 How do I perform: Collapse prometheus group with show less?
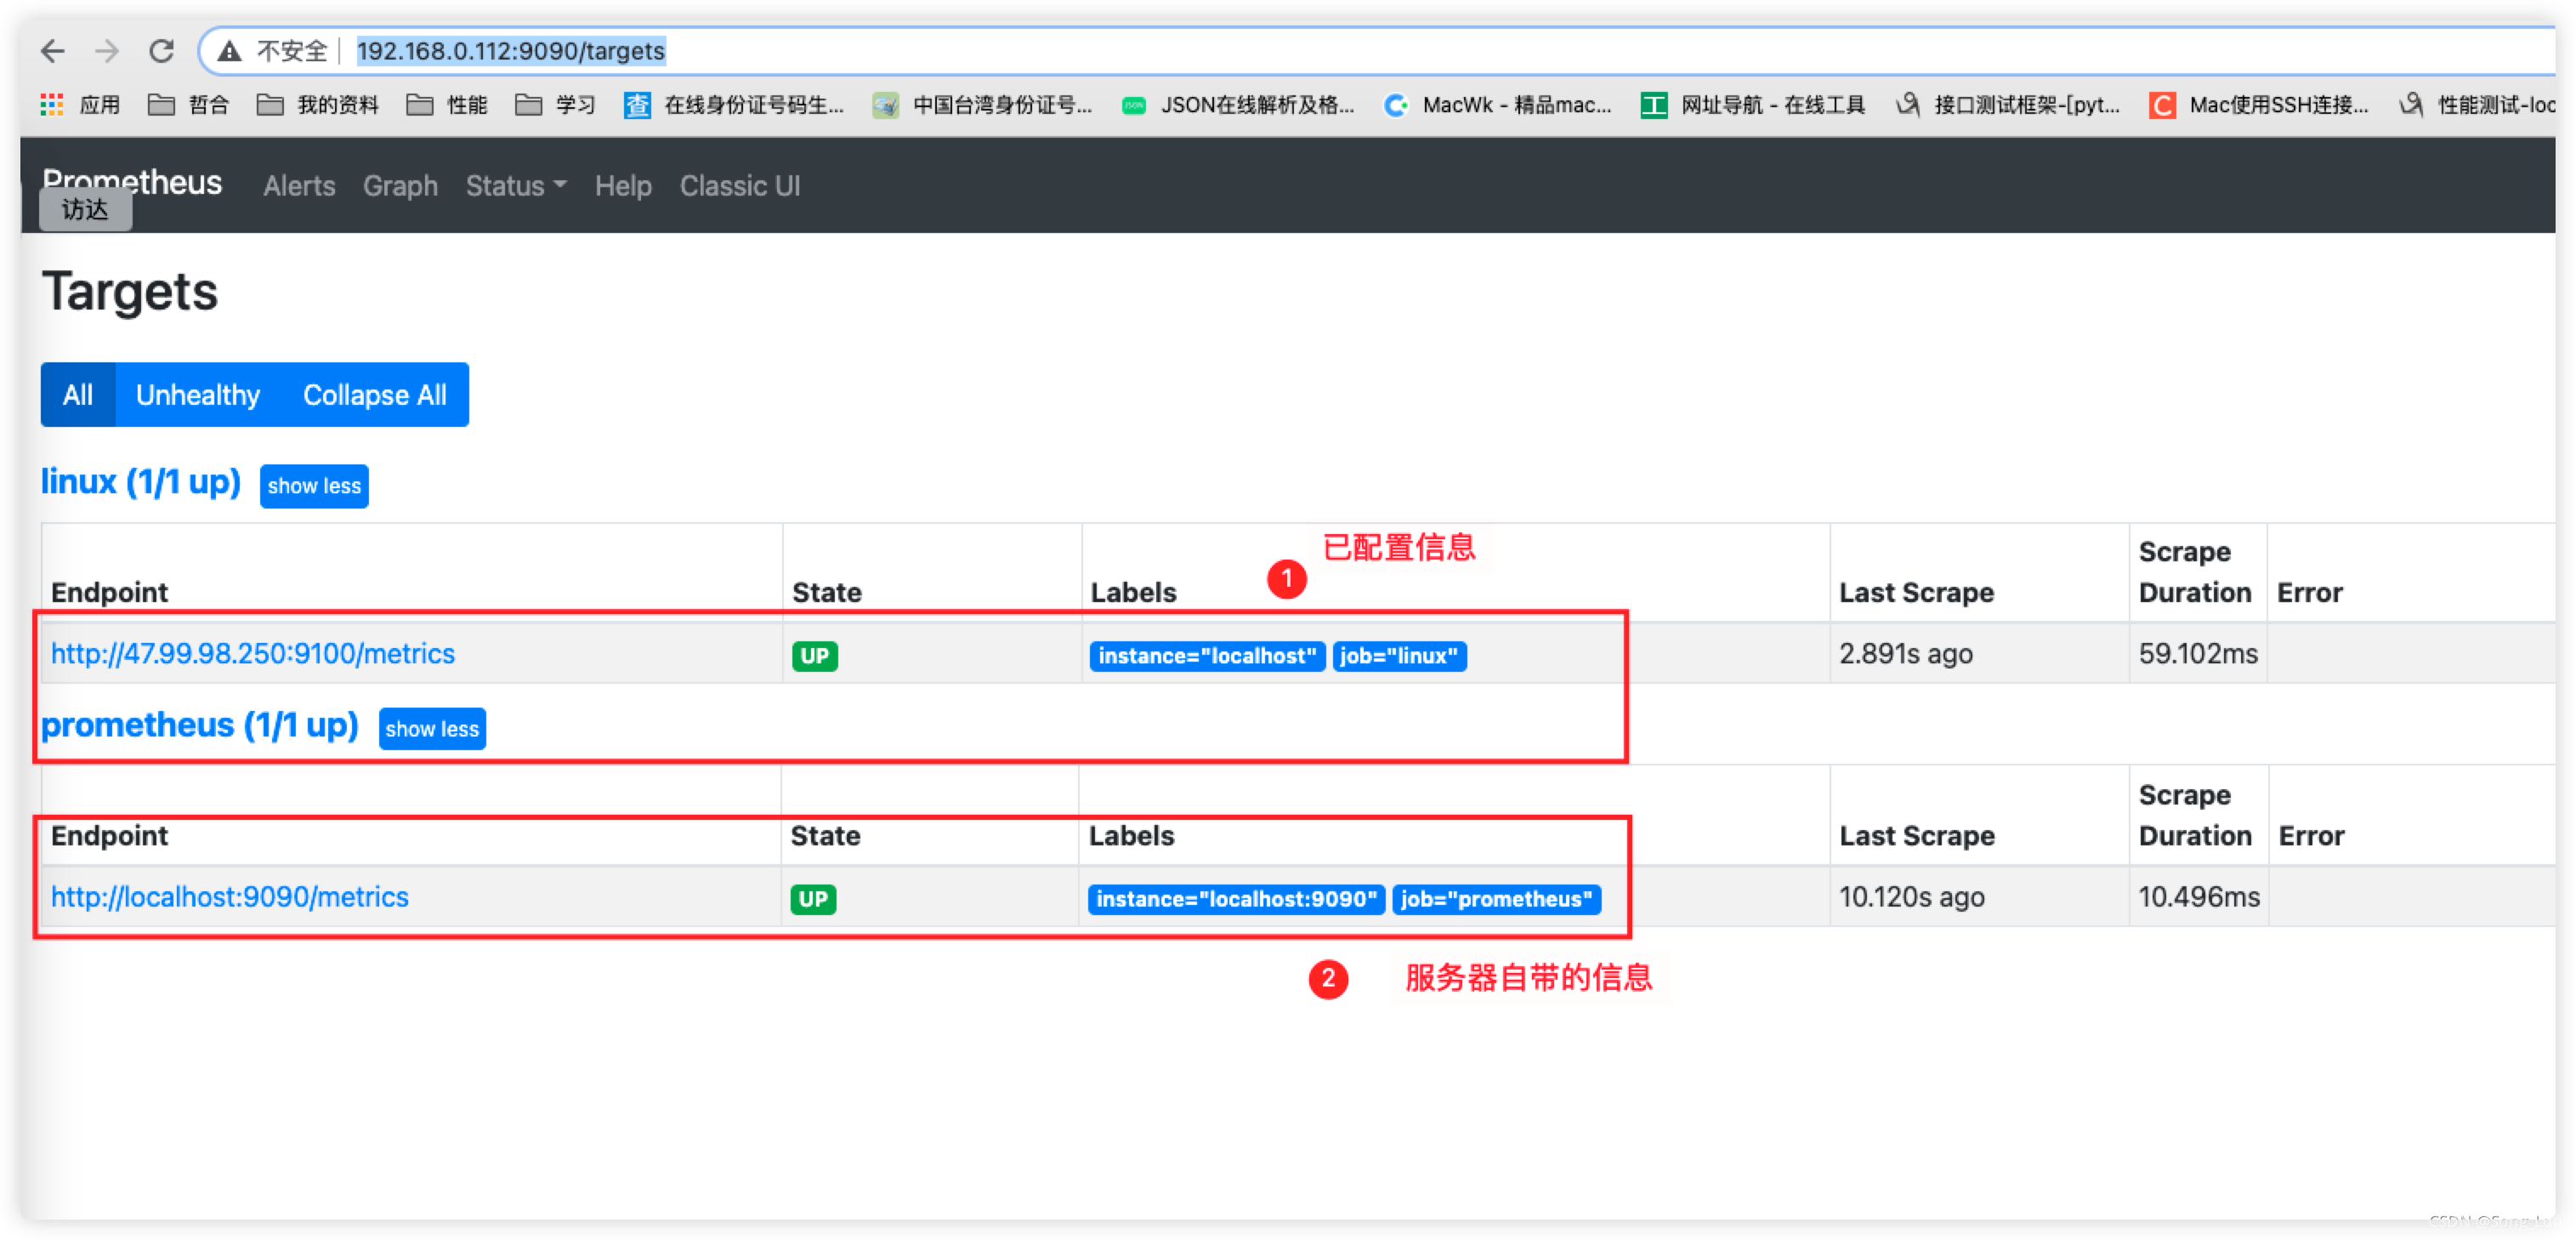point(432,729)
